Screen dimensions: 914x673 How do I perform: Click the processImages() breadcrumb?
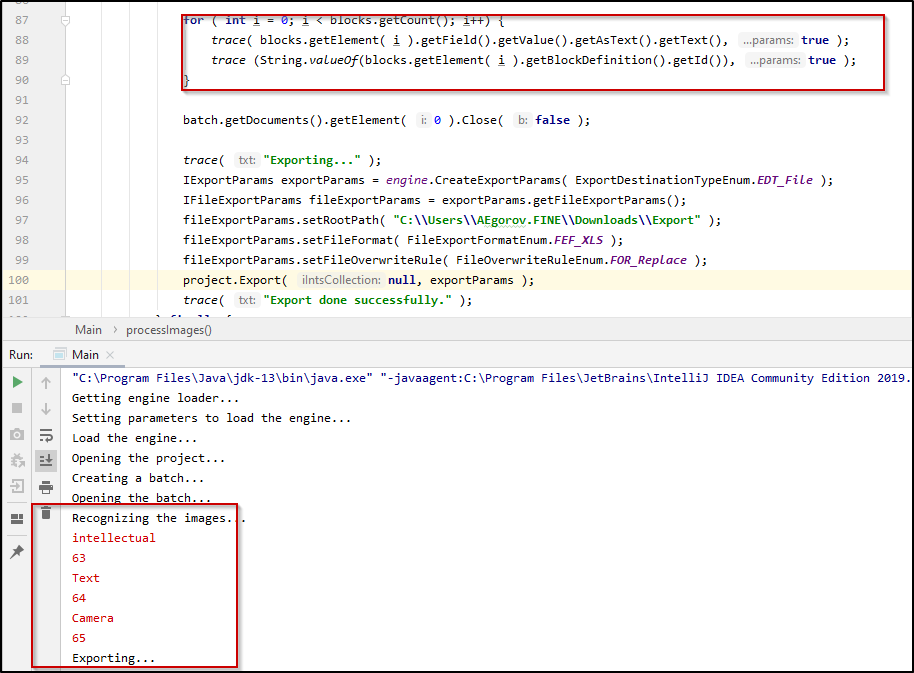point(169,330)
